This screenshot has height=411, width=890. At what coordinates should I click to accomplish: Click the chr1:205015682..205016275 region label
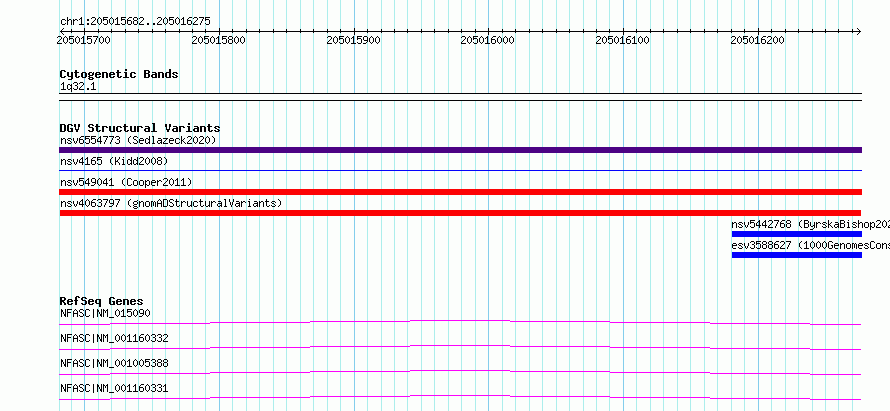pyautogui.click(x=135, y=22)
